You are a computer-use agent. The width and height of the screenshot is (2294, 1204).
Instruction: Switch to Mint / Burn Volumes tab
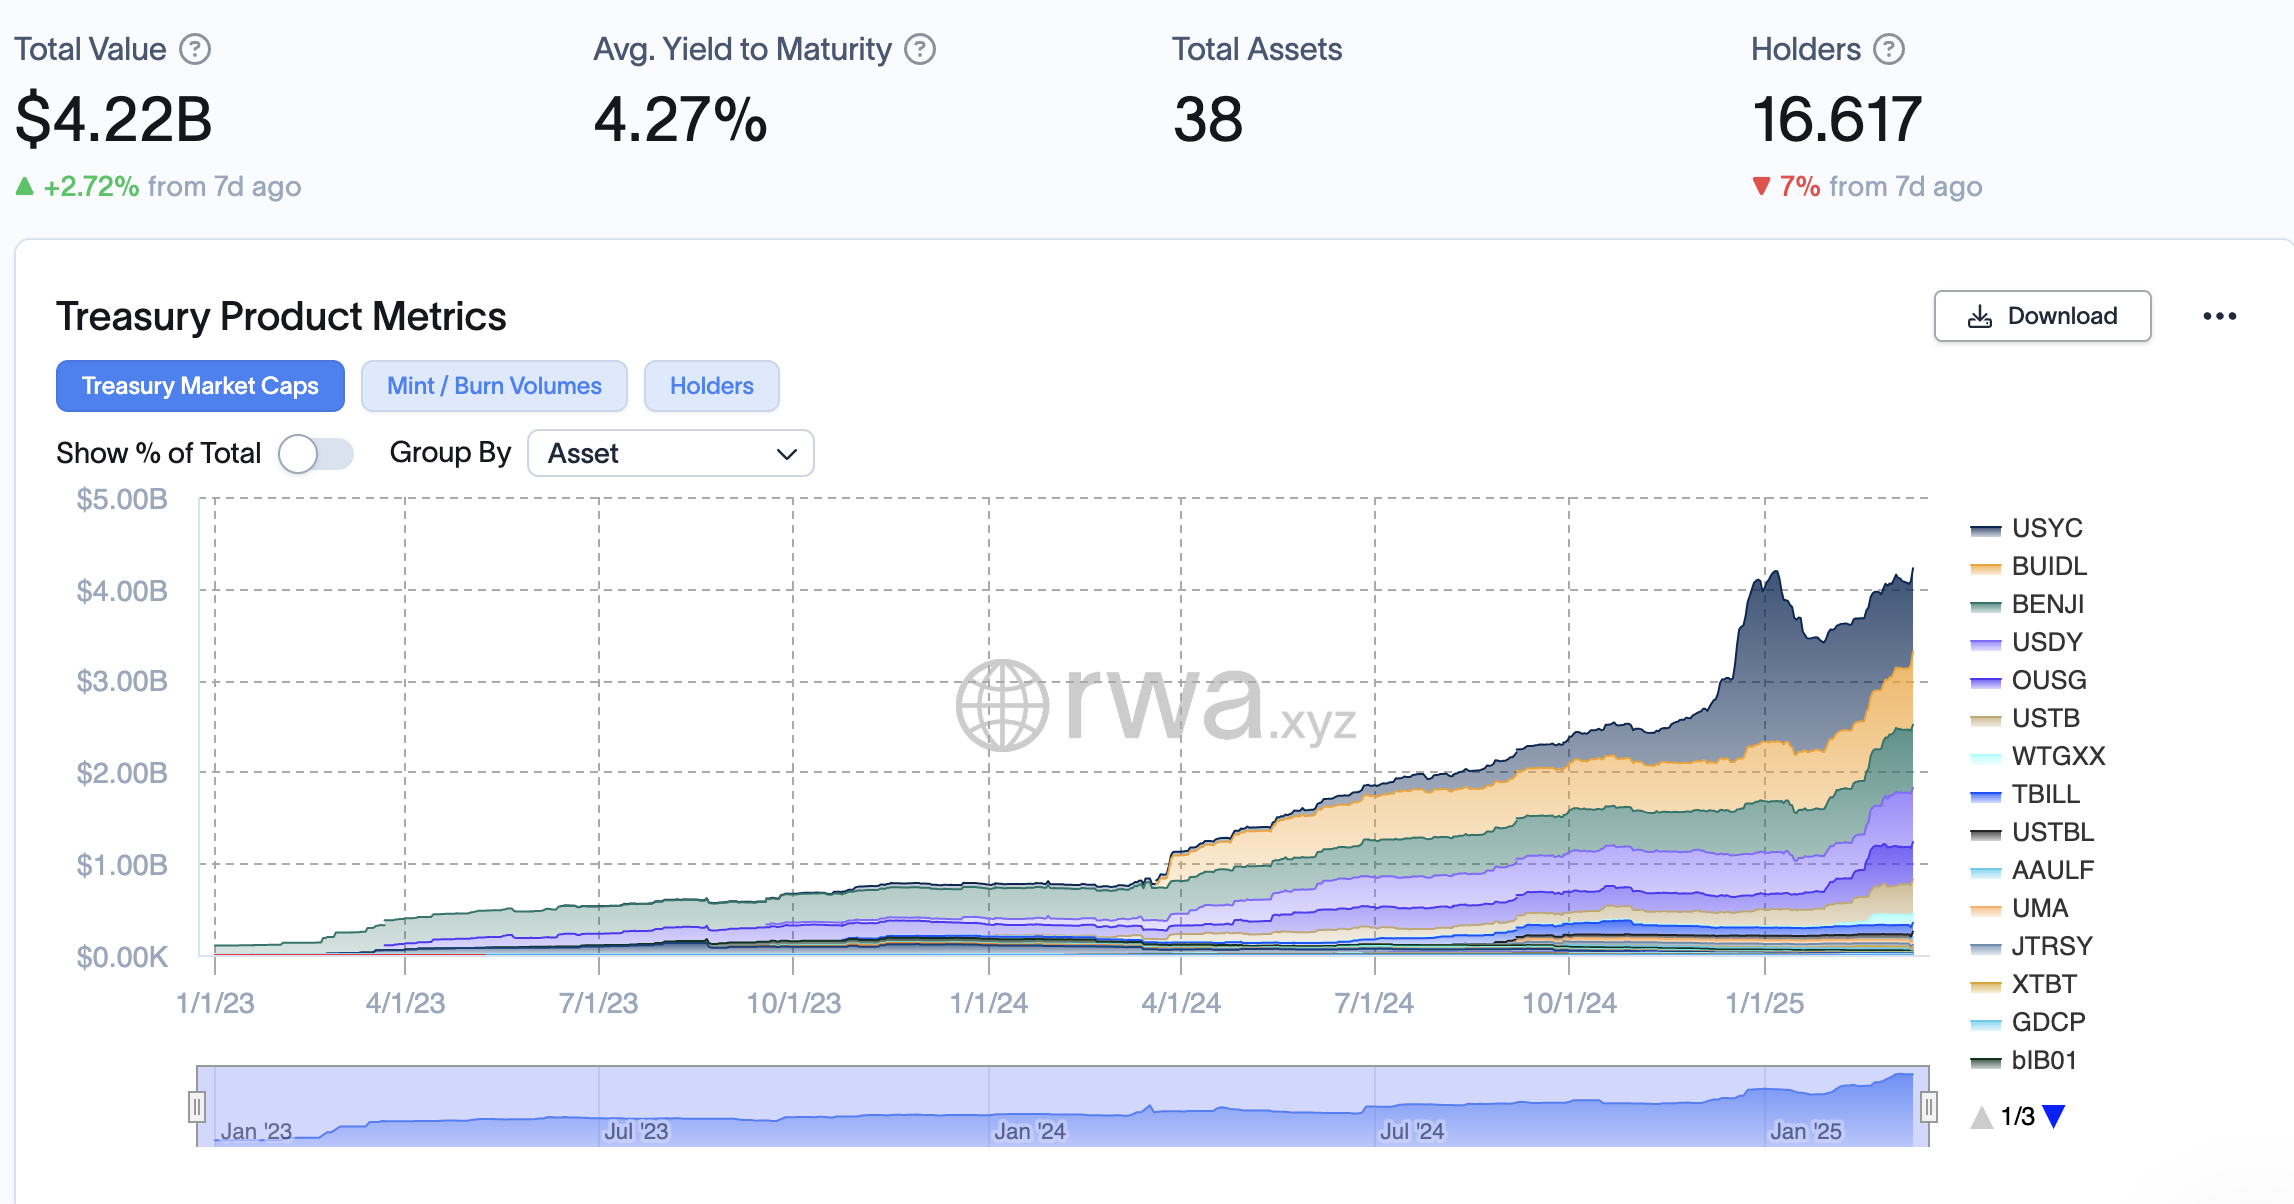pos(494,386)
